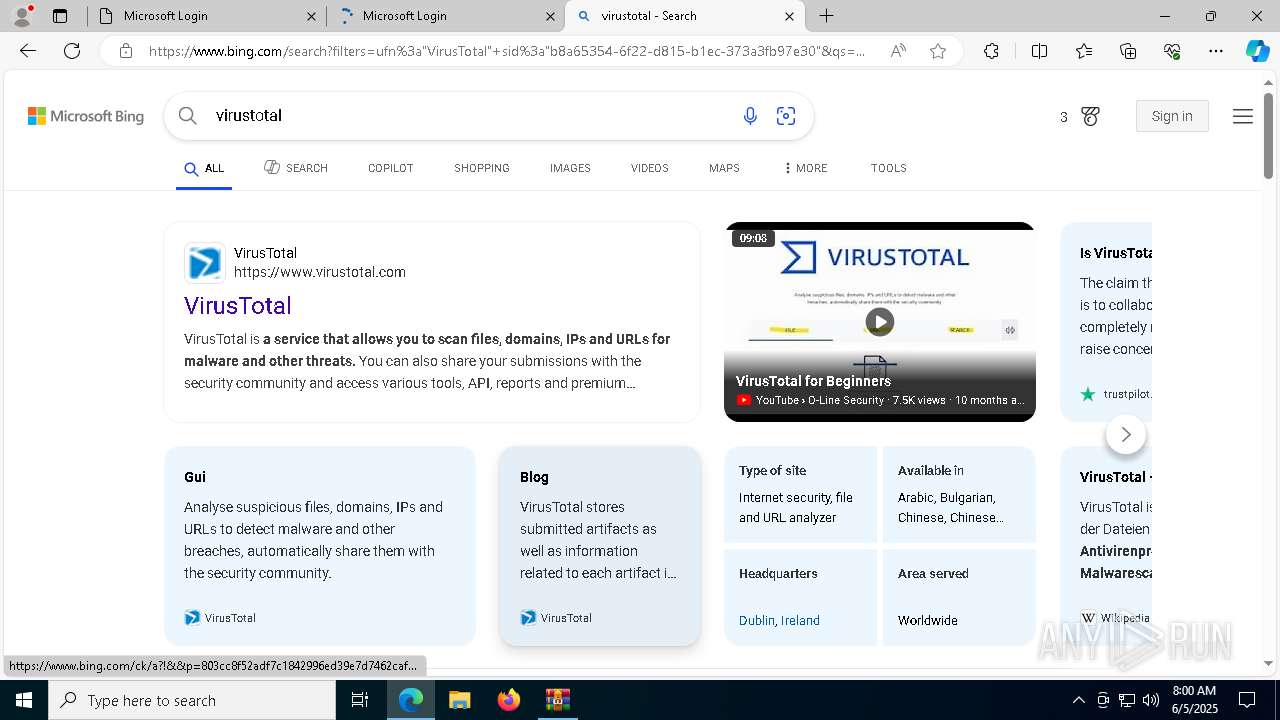Image resolution: width=1280 pixels, height=720 pixels.
Task: Add page to favorites star icon
Action: (x=938, y=51)
